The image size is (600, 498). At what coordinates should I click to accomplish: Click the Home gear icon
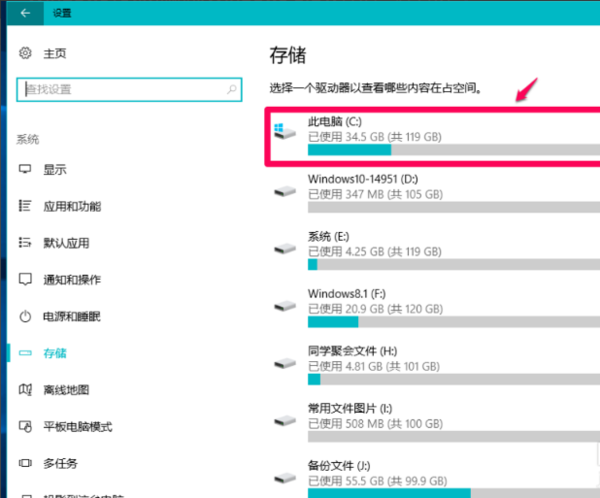[25, 53]
